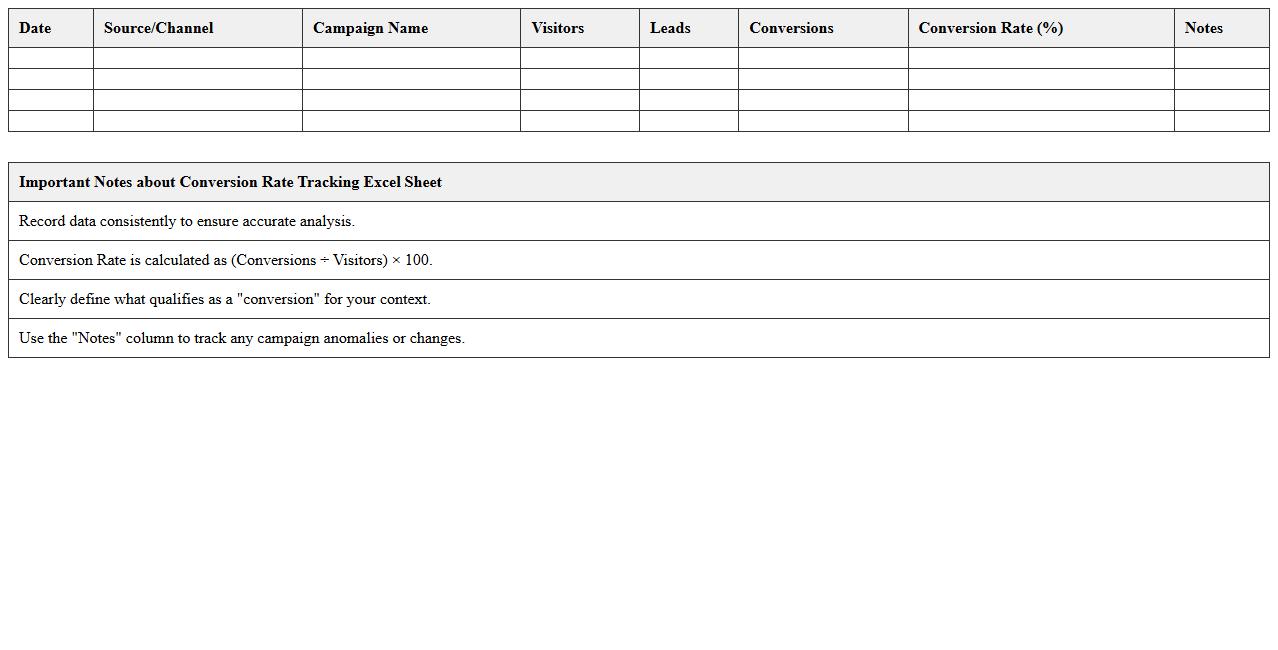Select the Source/Channel column header
1278x650 pixels.
(197, 28)
